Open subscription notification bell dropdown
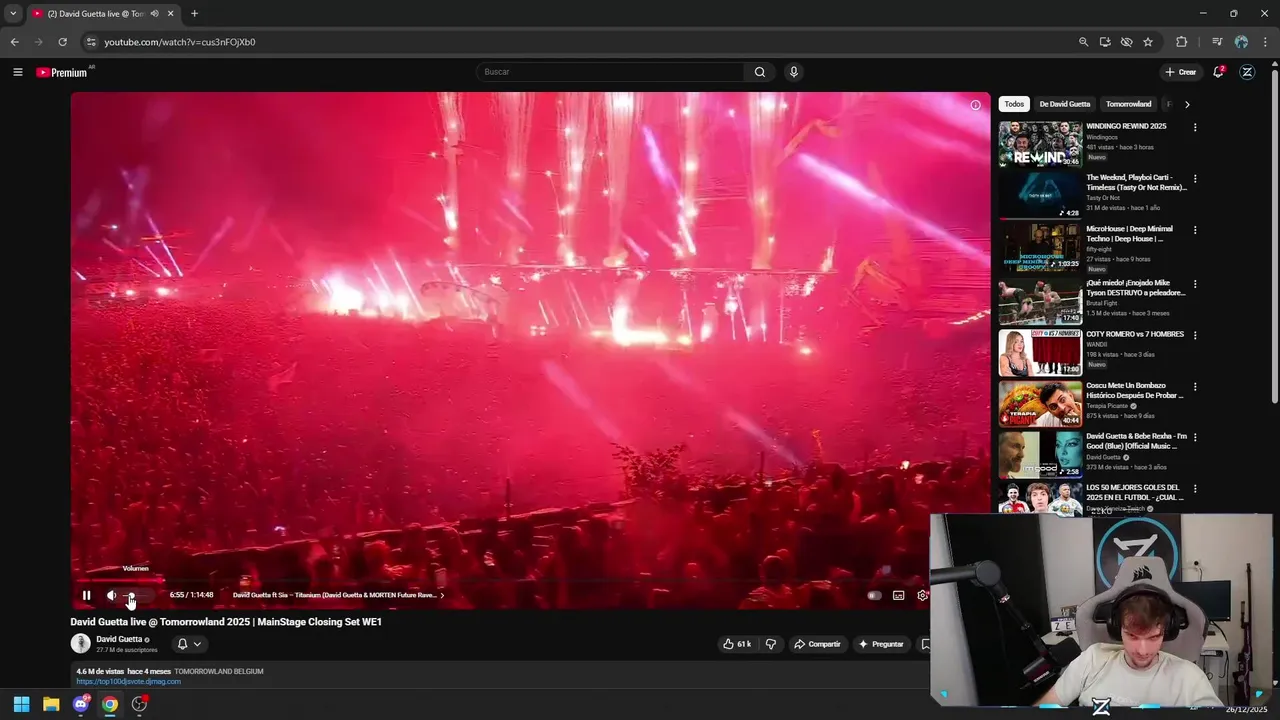Viewport: 1280px width, 720px height. click(x=189, y=644)
